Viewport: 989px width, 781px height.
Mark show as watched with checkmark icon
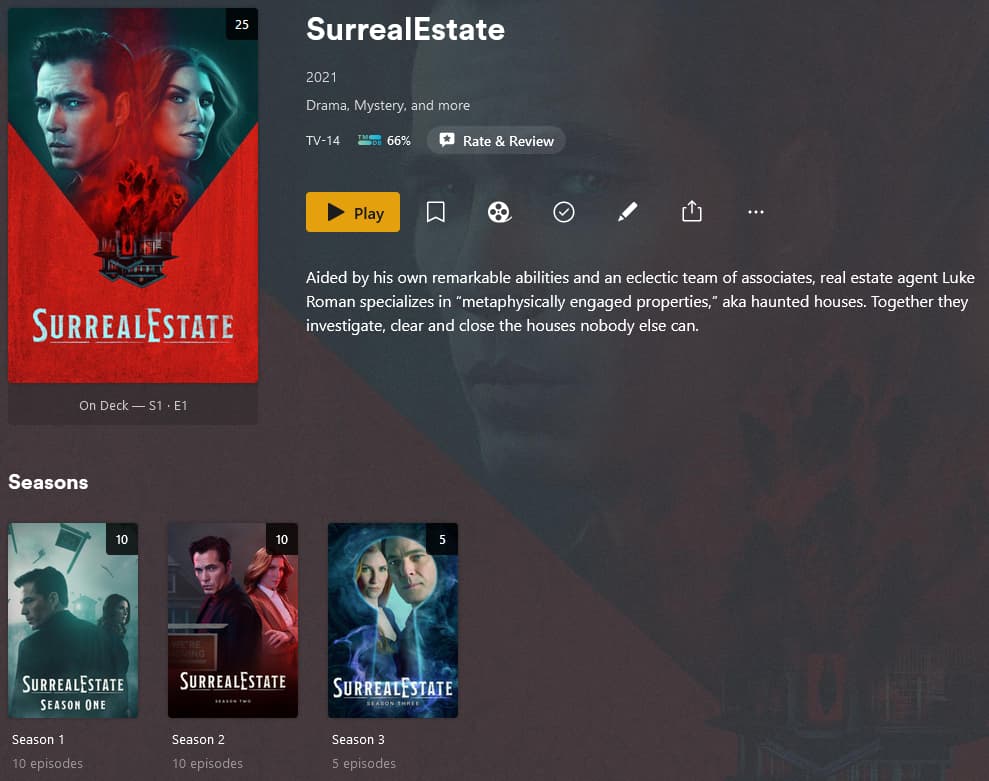click(x=564, y=212)
